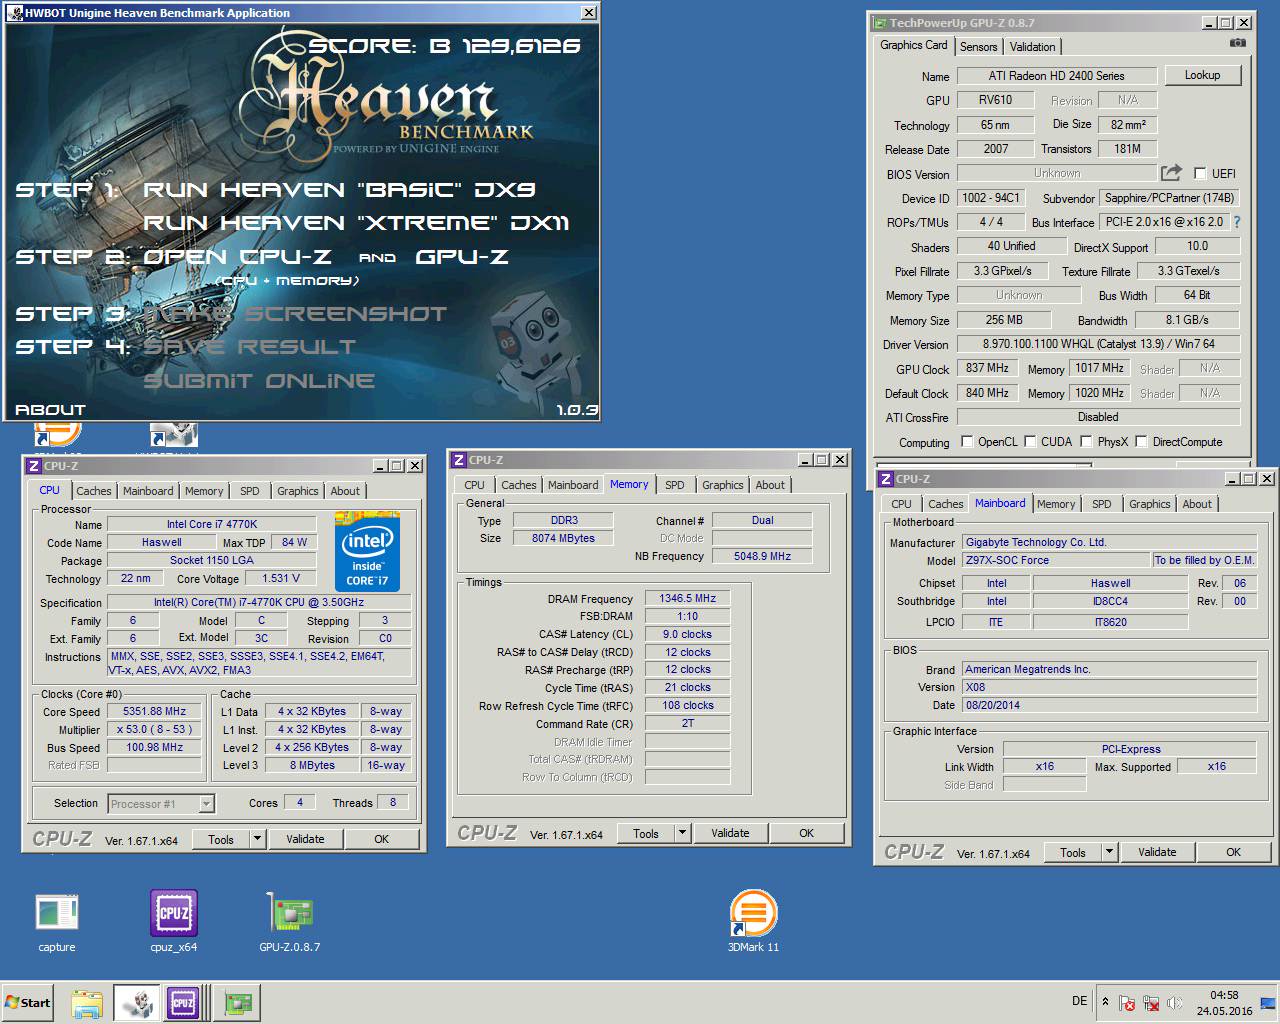Click About in Heaven benchmark window
Viewport: 1280px width, 1024px height.
tap(50, 410)
